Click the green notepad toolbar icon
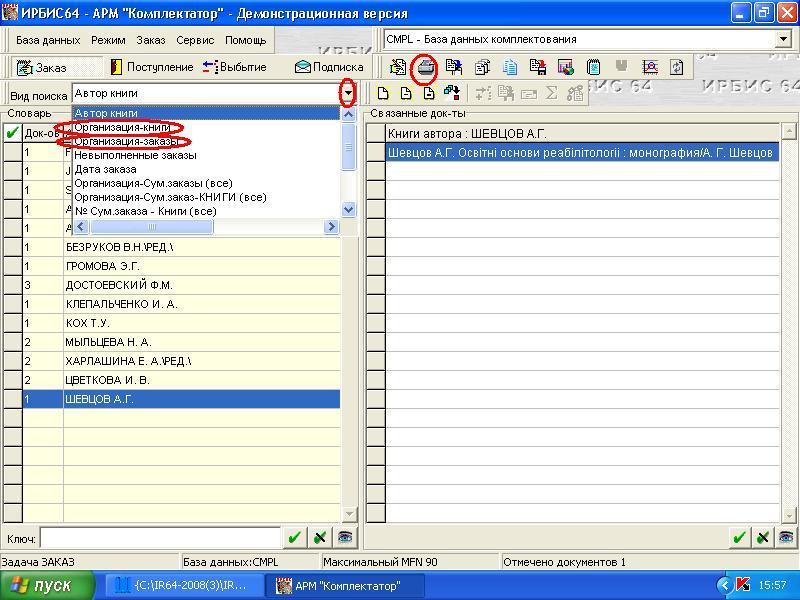 click(x=594, y=67)
